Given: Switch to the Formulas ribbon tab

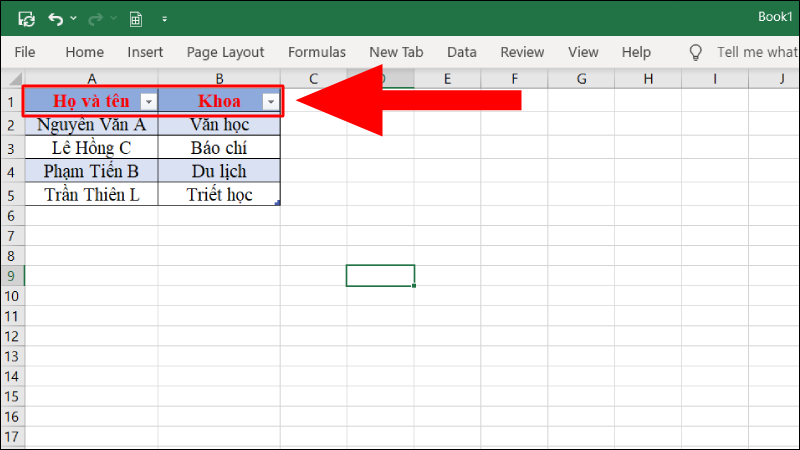Looking at the screenshot, I should pyautogui.click(x=317, y=52).
